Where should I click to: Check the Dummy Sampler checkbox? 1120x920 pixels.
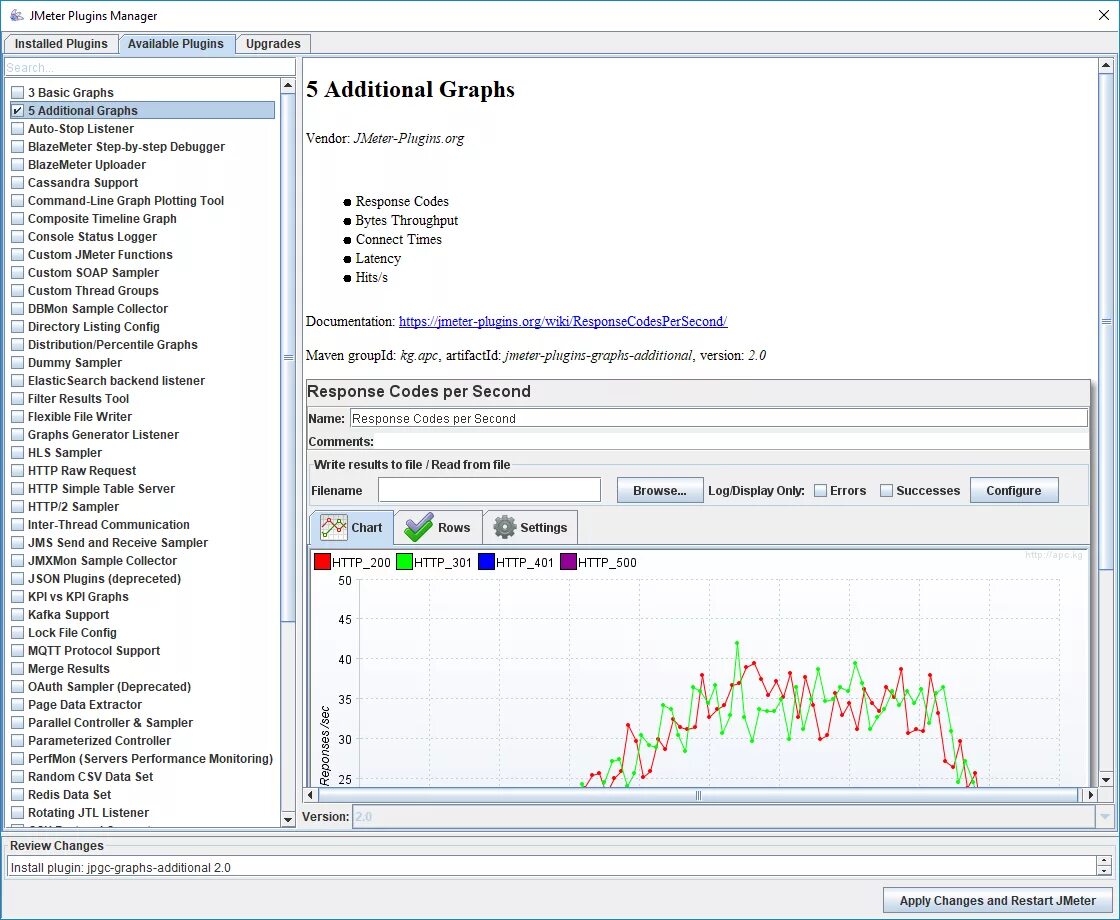(x=18, y=363)
